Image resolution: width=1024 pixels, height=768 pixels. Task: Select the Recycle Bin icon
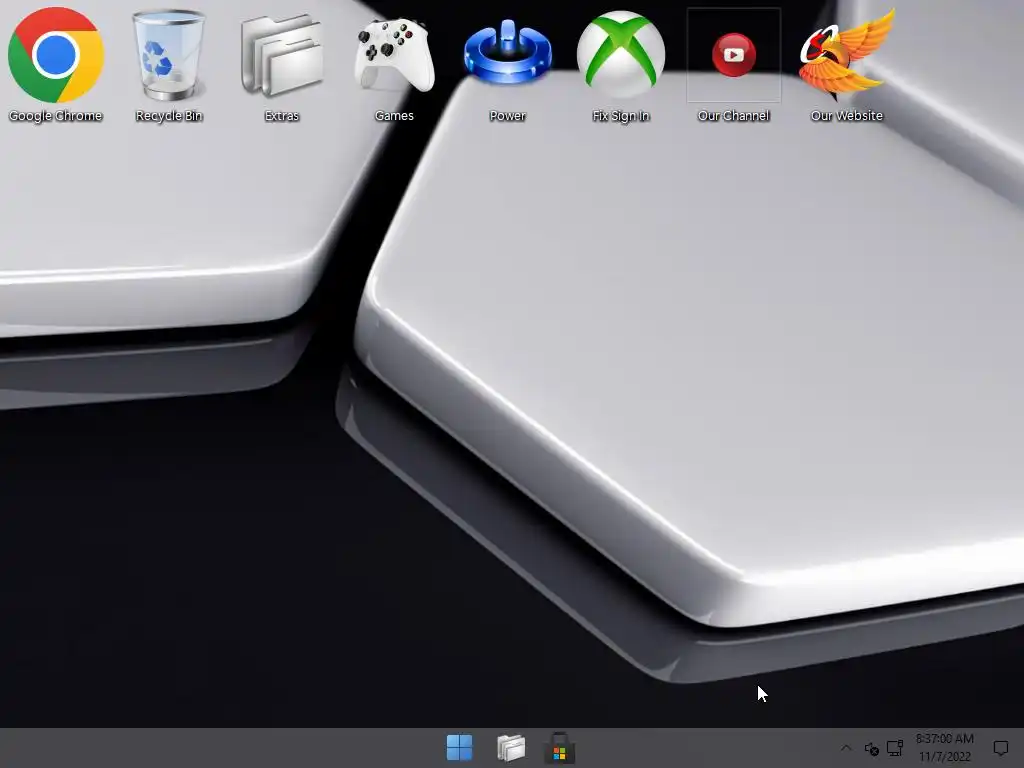tap(168, 56)
